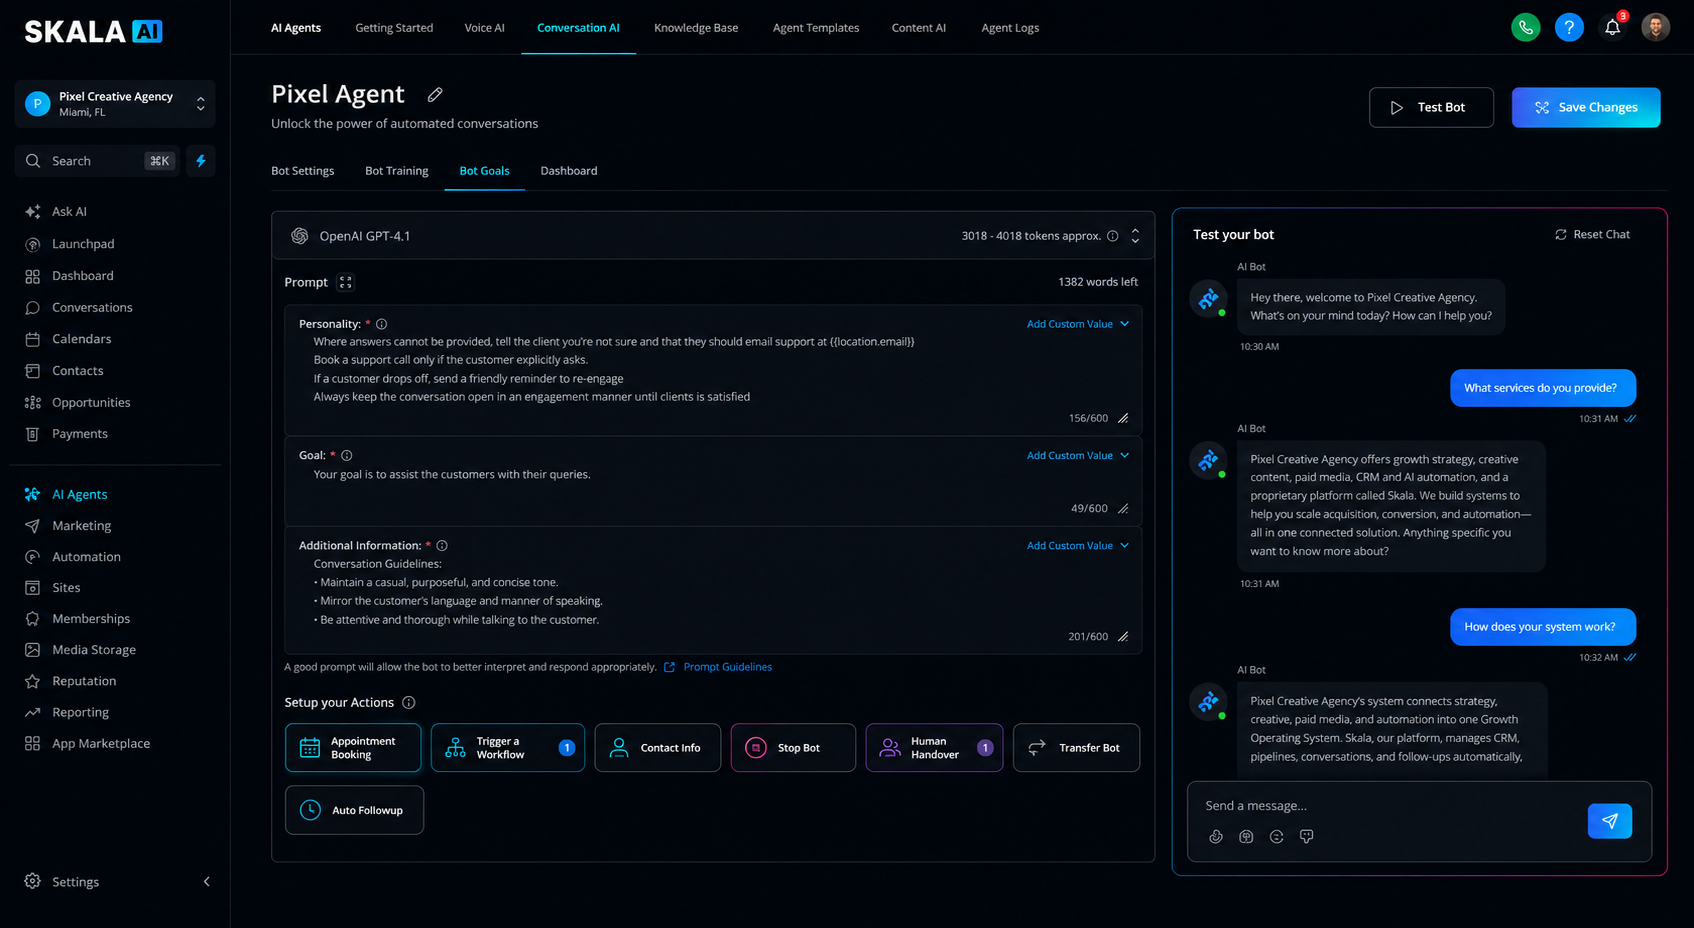Viewport: 1694px width, 928px height.
Task: Expand the OpenAI GPT-4.1 model selector arrows
Action: tap(1135, 236)
